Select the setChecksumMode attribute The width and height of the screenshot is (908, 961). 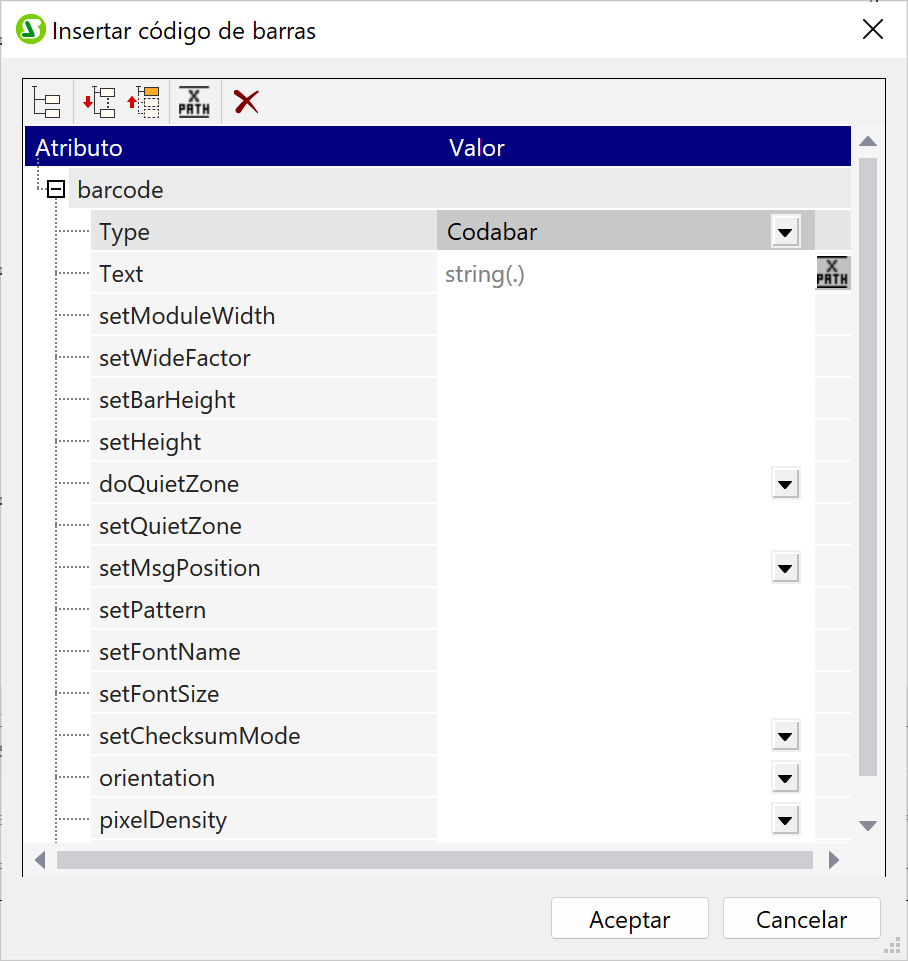point(264,735)
